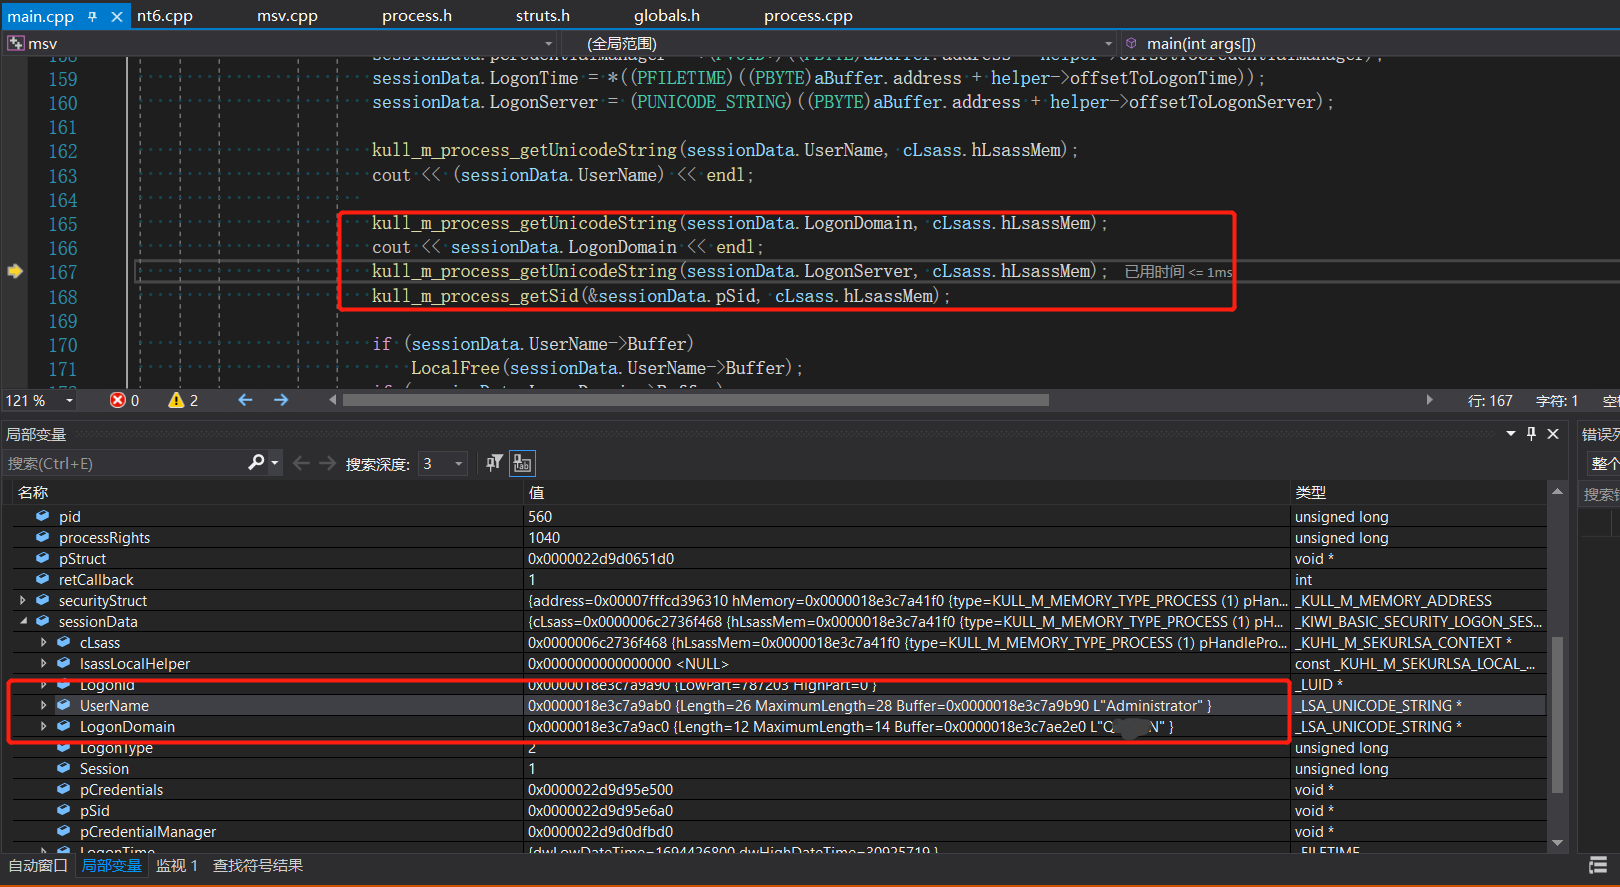The height and width of the screenshot is (887, 1620).
Task: Click the list icon in the bottom-right status bar
Action: pyautogui.click(x=1598, y=865)
